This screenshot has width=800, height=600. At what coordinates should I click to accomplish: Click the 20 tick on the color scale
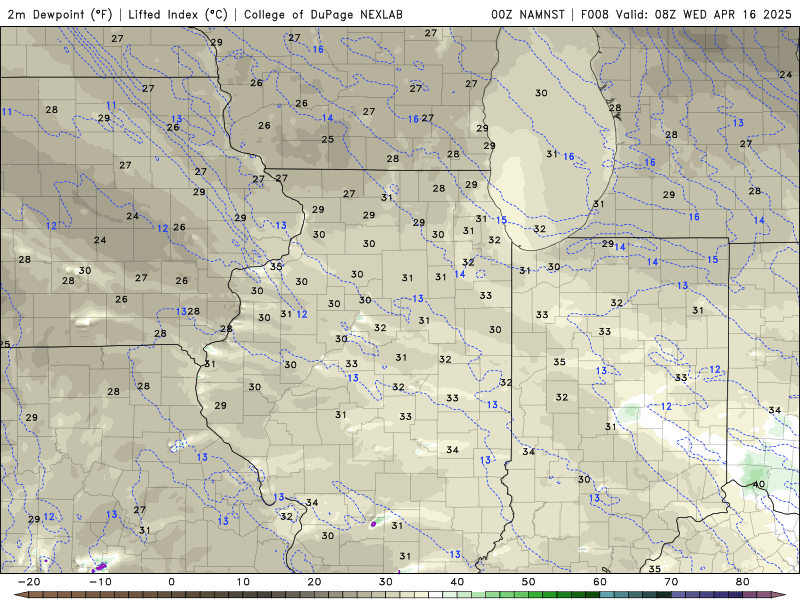tap(314, 582)
